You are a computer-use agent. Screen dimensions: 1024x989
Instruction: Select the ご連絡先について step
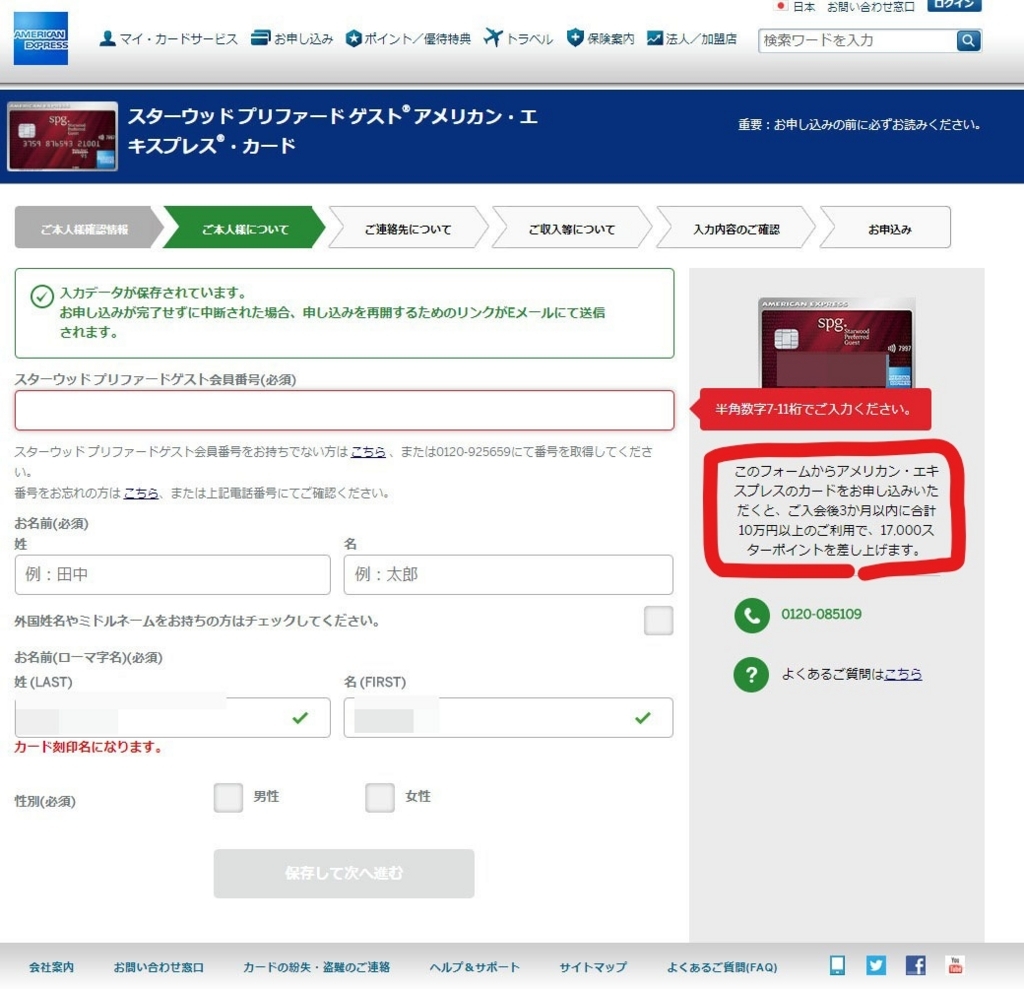pos(408,229)
